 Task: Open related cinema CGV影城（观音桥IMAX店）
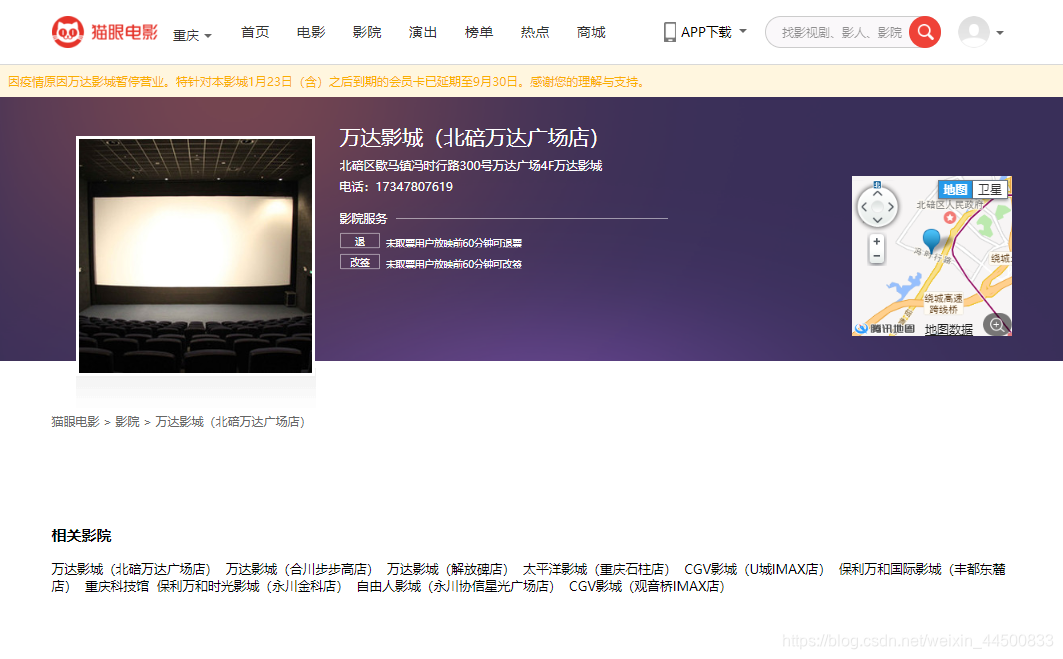(647, 586)
